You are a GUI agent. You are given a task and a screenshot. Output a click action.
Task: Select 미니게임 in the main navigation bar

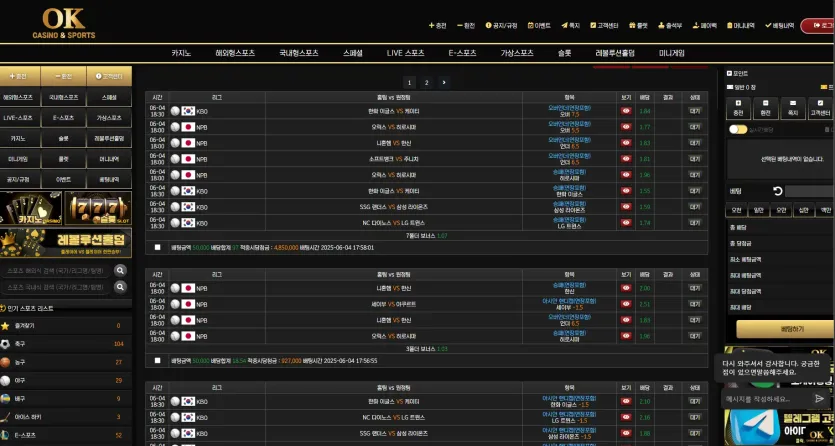pos(672,53)
